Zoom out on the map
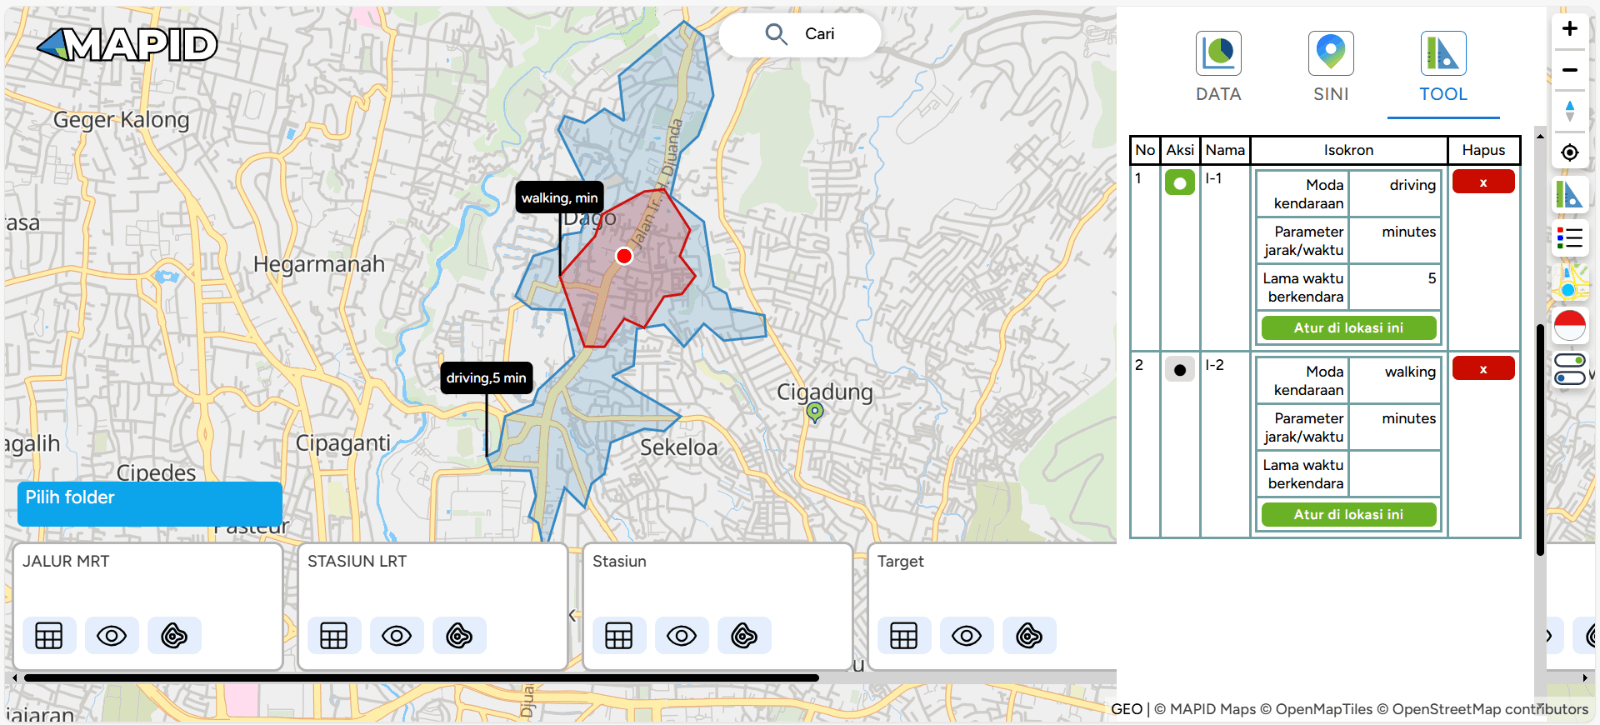The image size is (1600, 725). coord(1570,70)
